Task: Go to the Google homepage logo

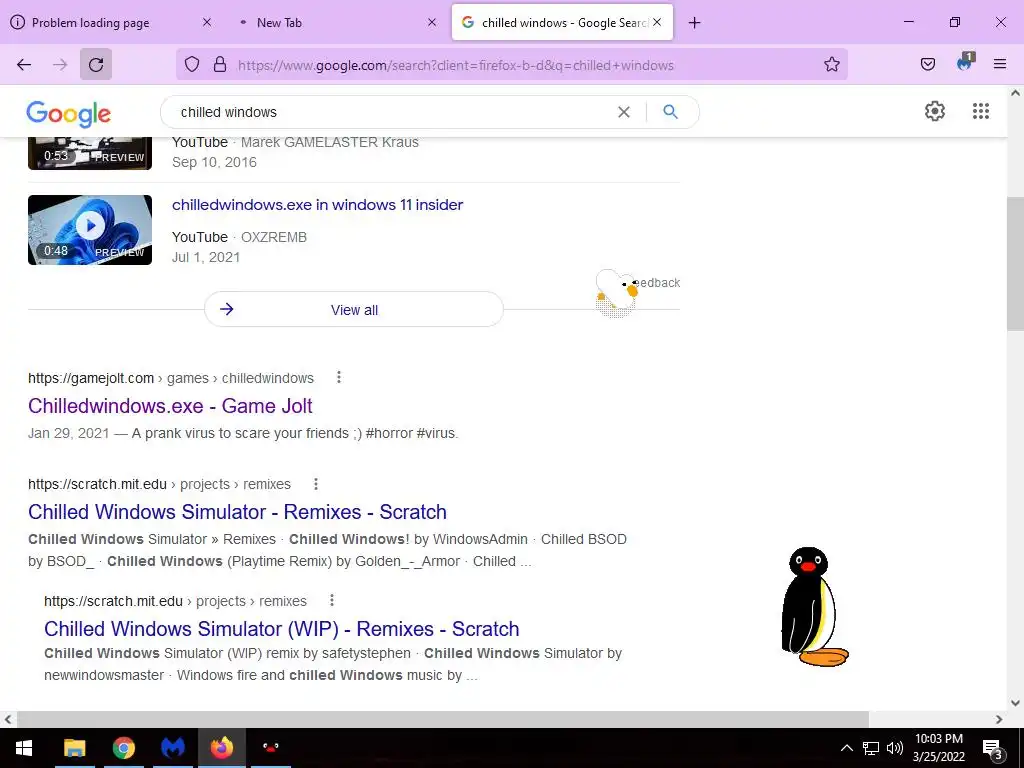Action: pos(69,114)
